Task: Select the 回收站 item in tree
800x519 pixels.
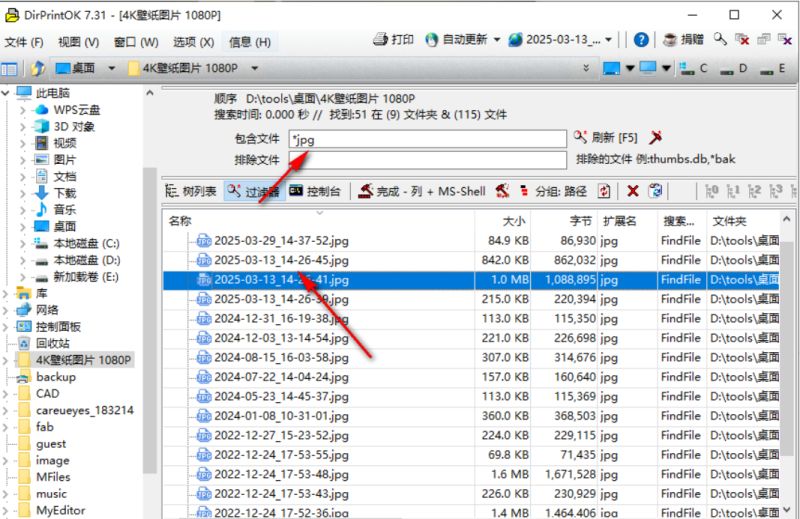Action: click(x=53, y=343)
